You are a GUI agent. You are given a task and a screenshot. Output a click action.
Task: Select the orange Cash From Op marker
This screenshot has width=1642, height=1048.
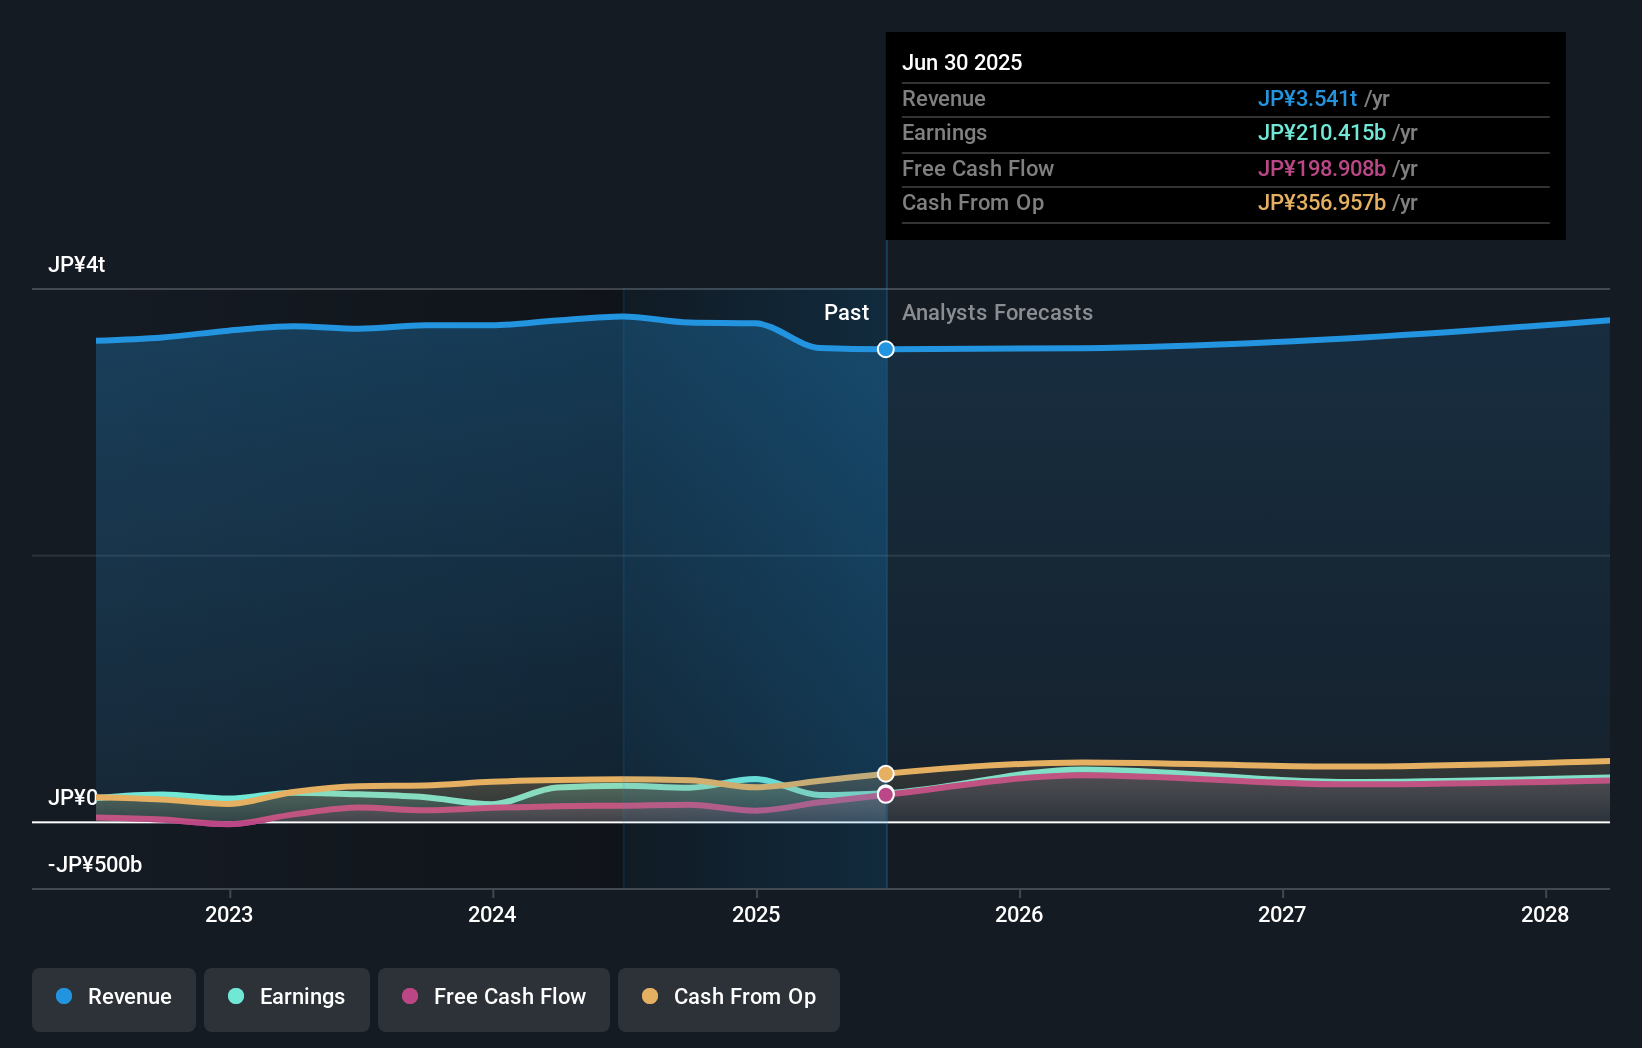pos(885,773)
